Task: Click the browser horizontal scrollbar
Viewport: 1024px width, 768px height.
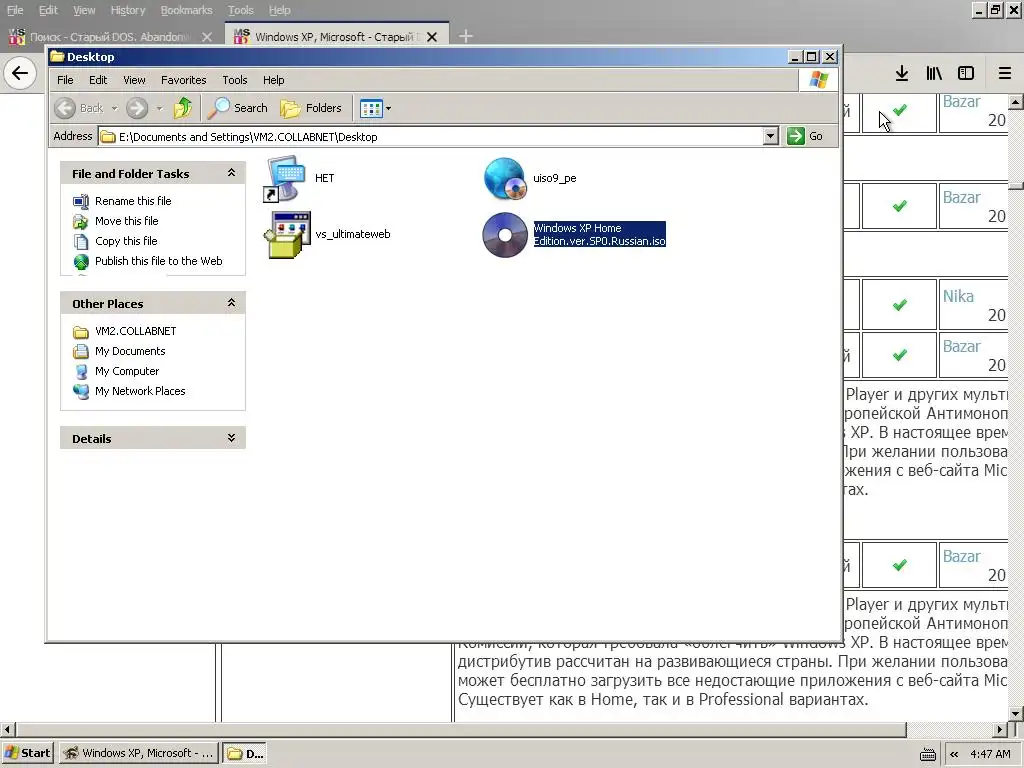Action: tap(460, 729)
